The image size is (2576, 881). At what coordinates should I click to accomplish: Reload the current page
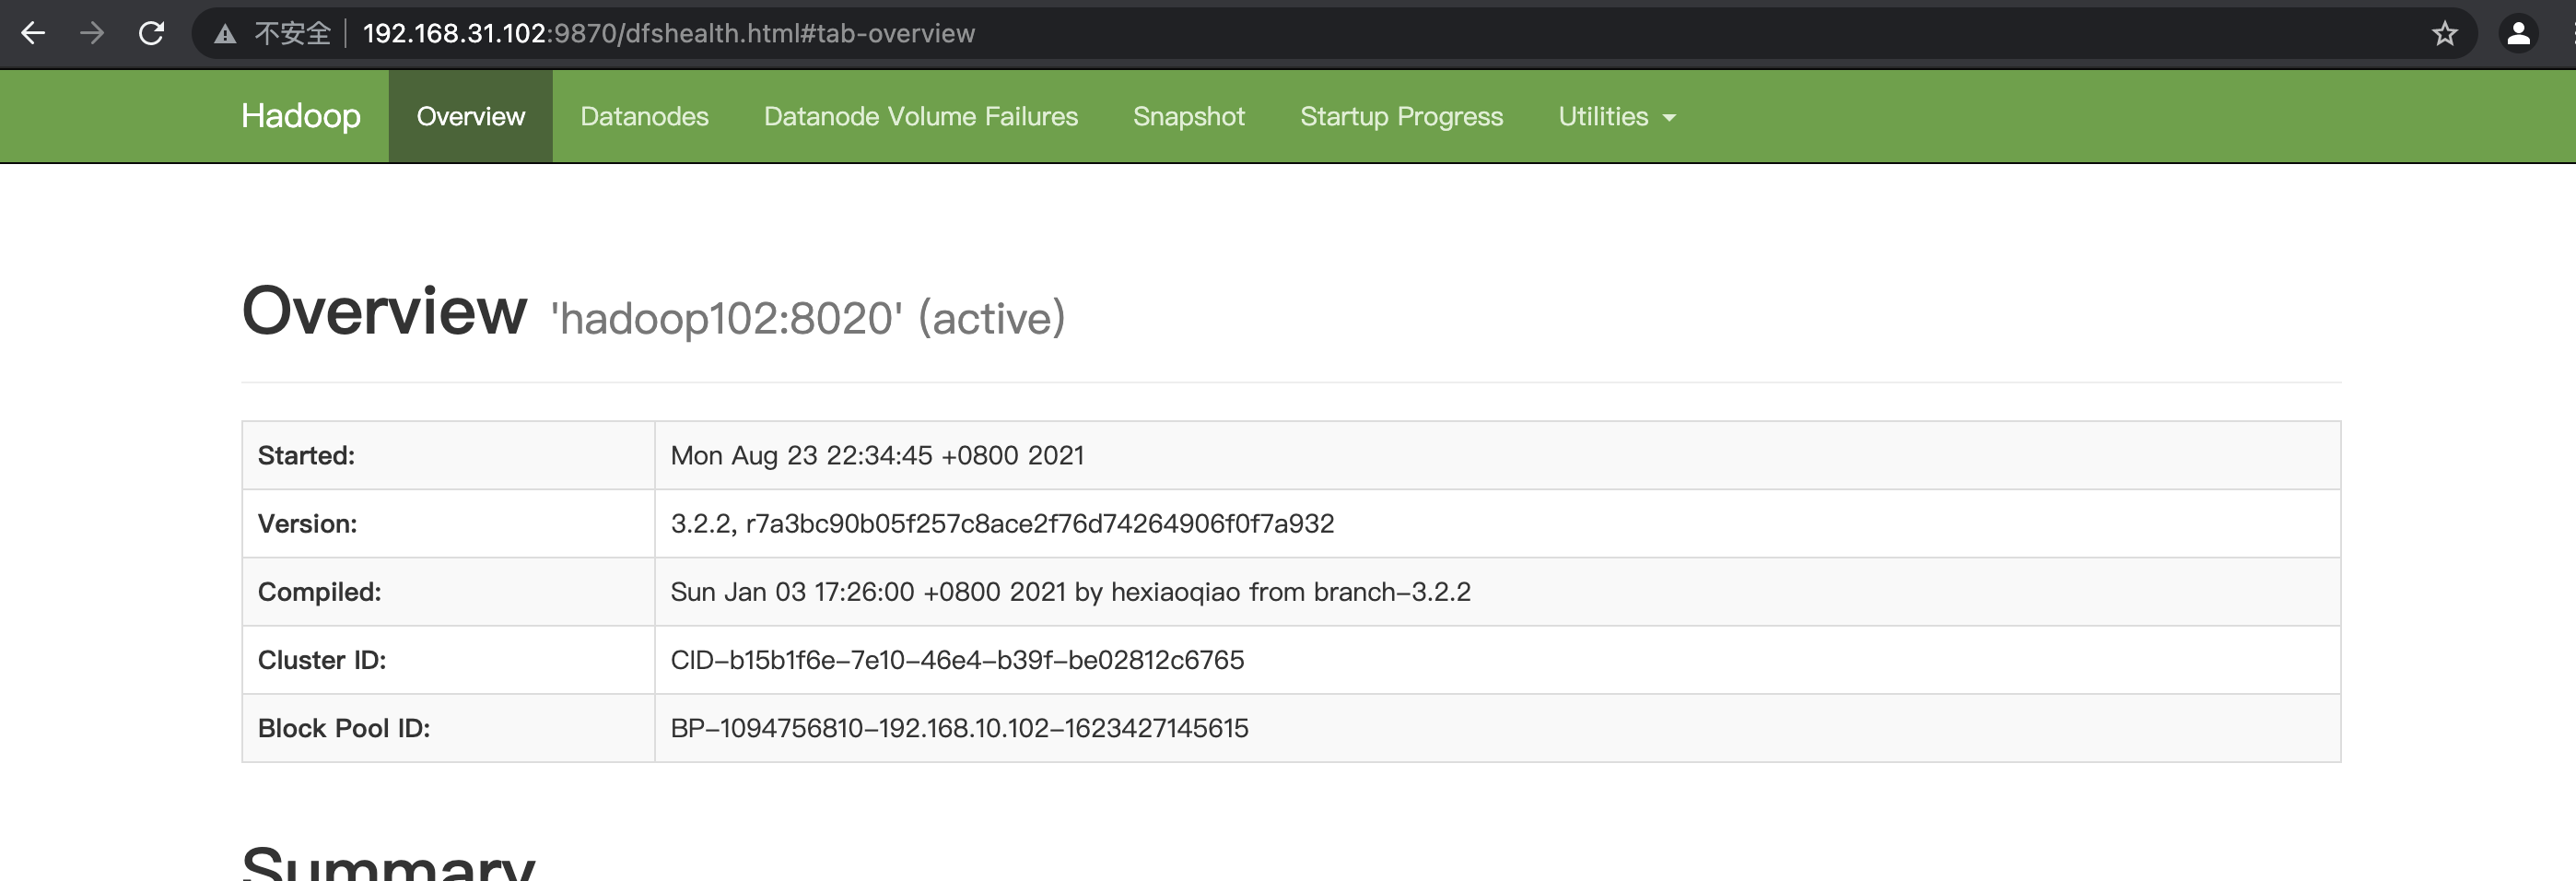click(x=151, y=33)
